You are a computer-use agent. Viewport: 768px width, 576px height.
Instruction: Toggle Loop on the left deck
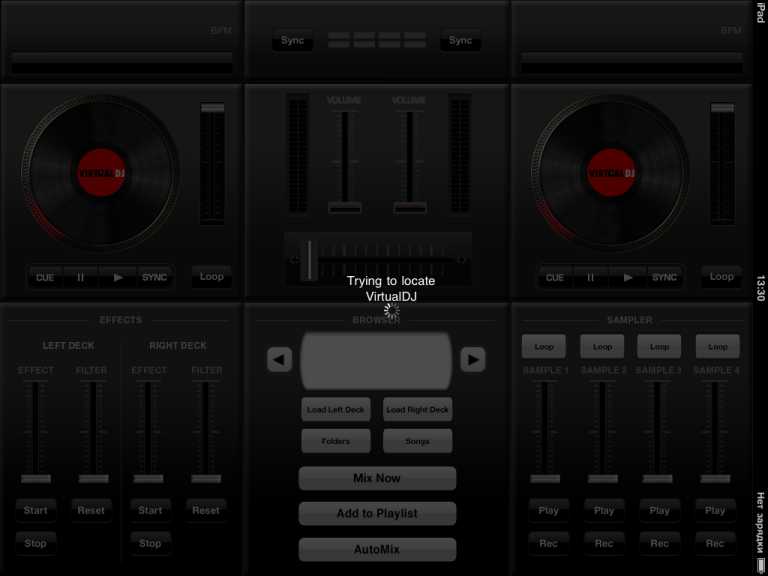pos(212,277)
